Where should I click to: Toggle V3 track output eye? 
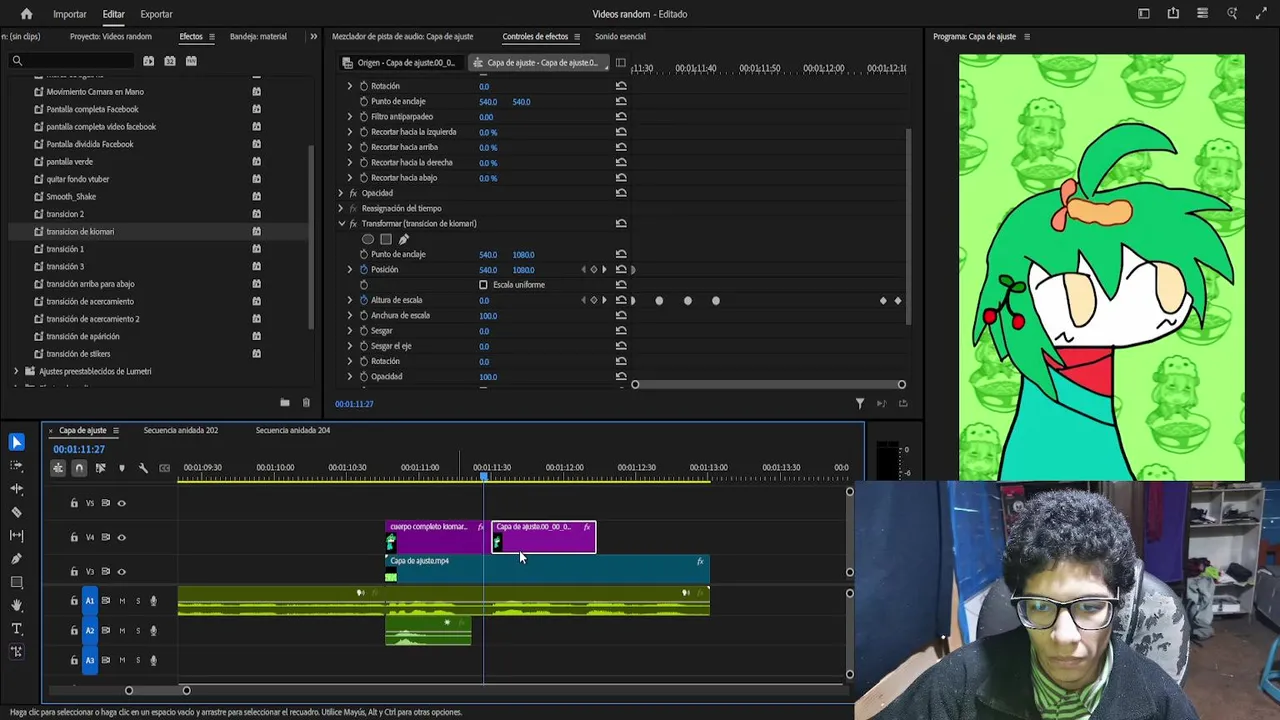point(122,572)
